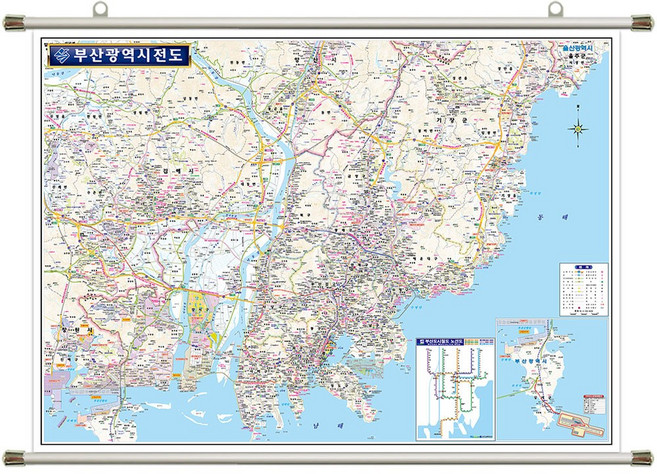Screen dimensions: 657x474
Task: Click the Gadeokdo island inset map
Action: [552, 379]
